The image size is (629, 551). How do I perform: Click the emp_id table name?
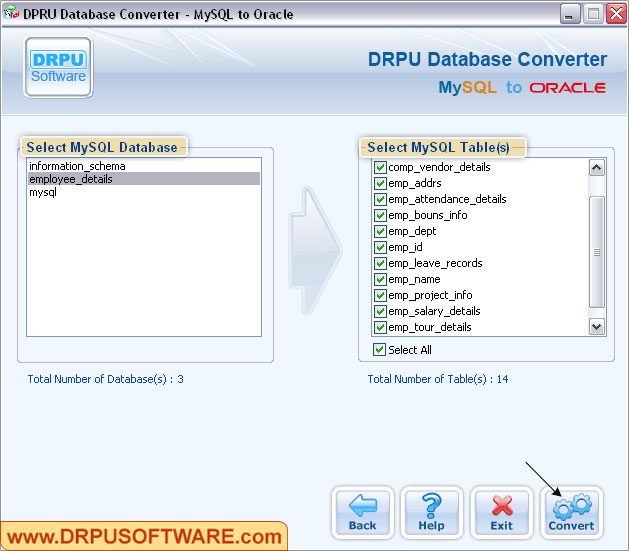click(405, 247)
